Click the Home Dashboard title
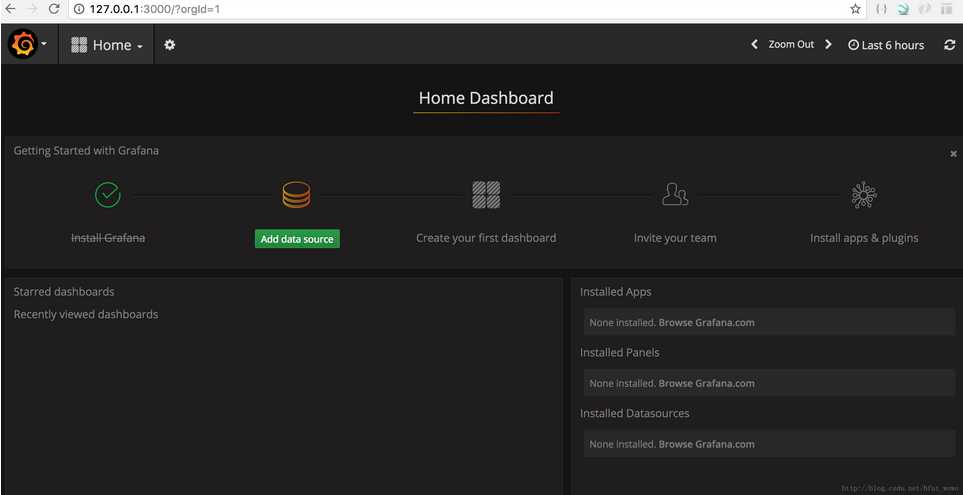 coord(486,98)
